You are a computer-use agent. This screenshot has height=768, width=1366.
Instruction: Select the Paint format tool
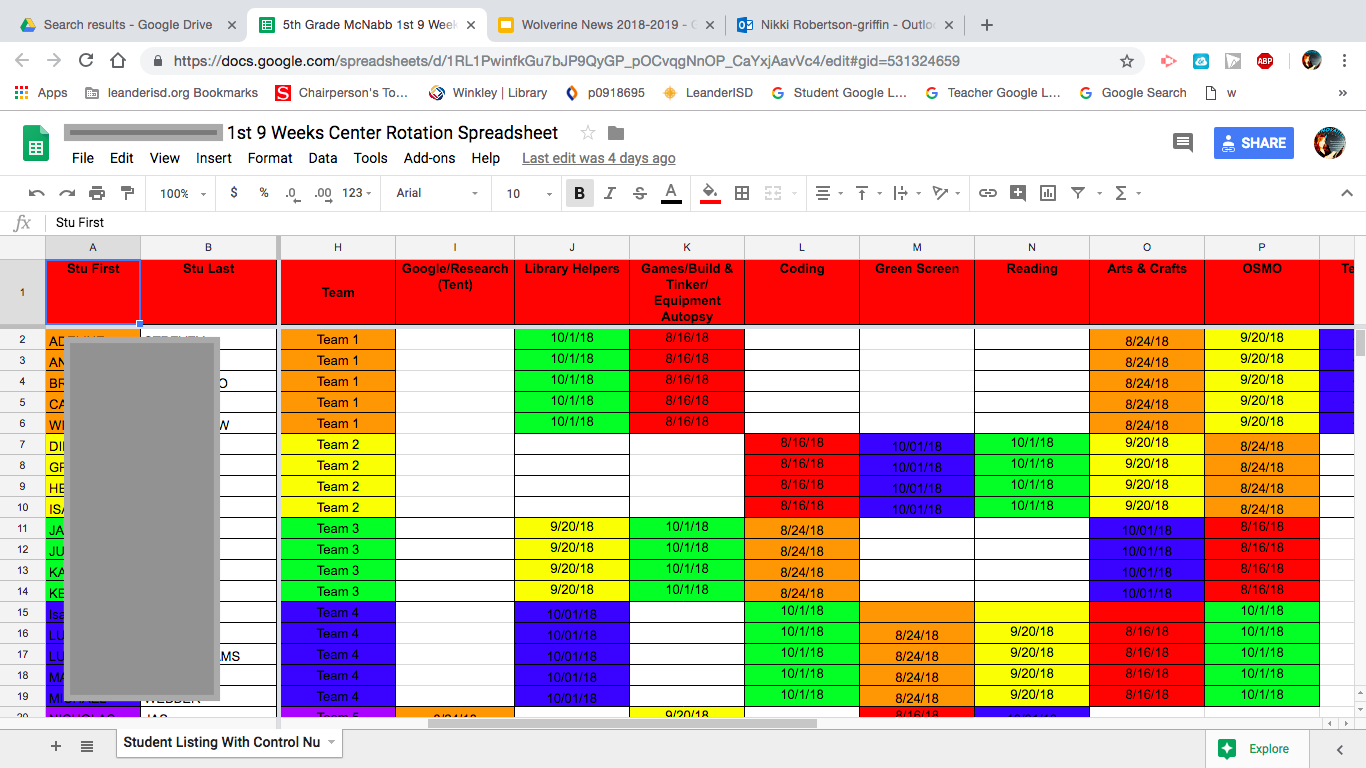point(127,193)
